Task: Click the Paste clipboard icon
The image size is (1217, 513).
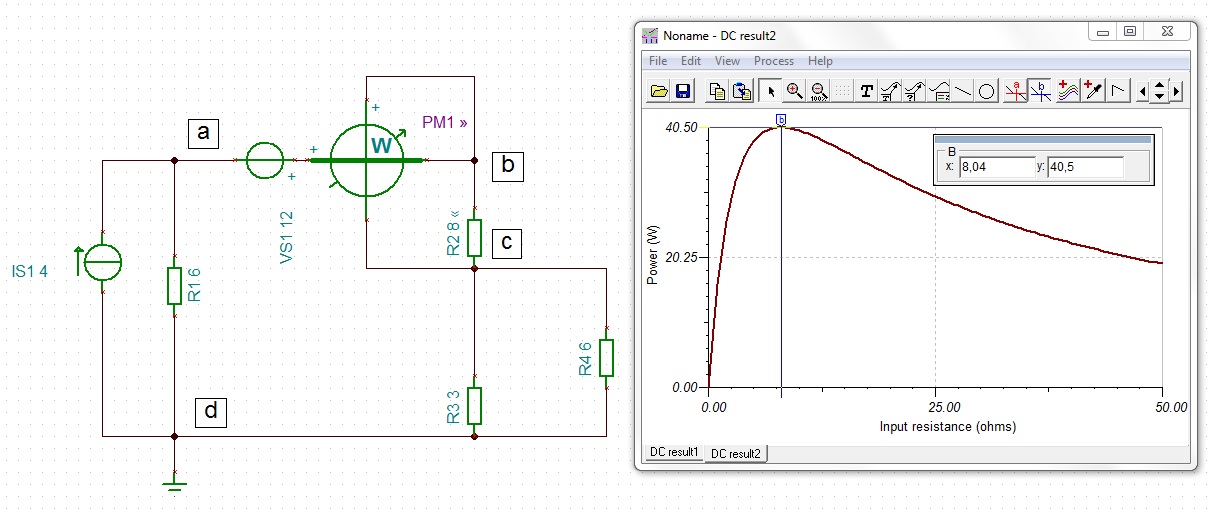Action: point(742,91)
